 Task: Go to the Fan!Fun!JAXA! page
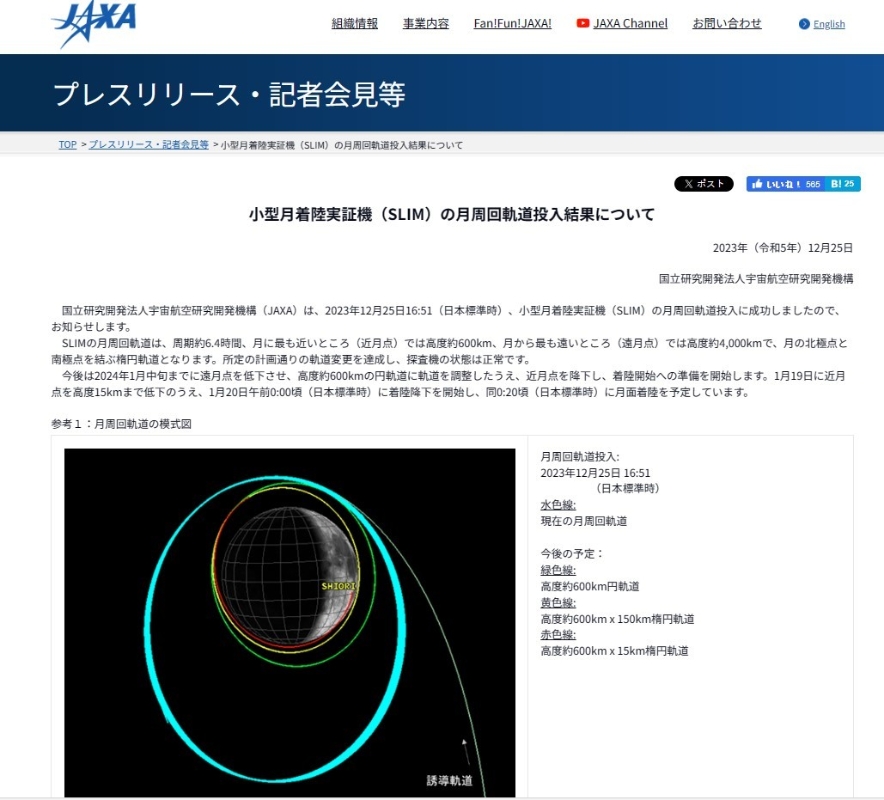point(512,23)
